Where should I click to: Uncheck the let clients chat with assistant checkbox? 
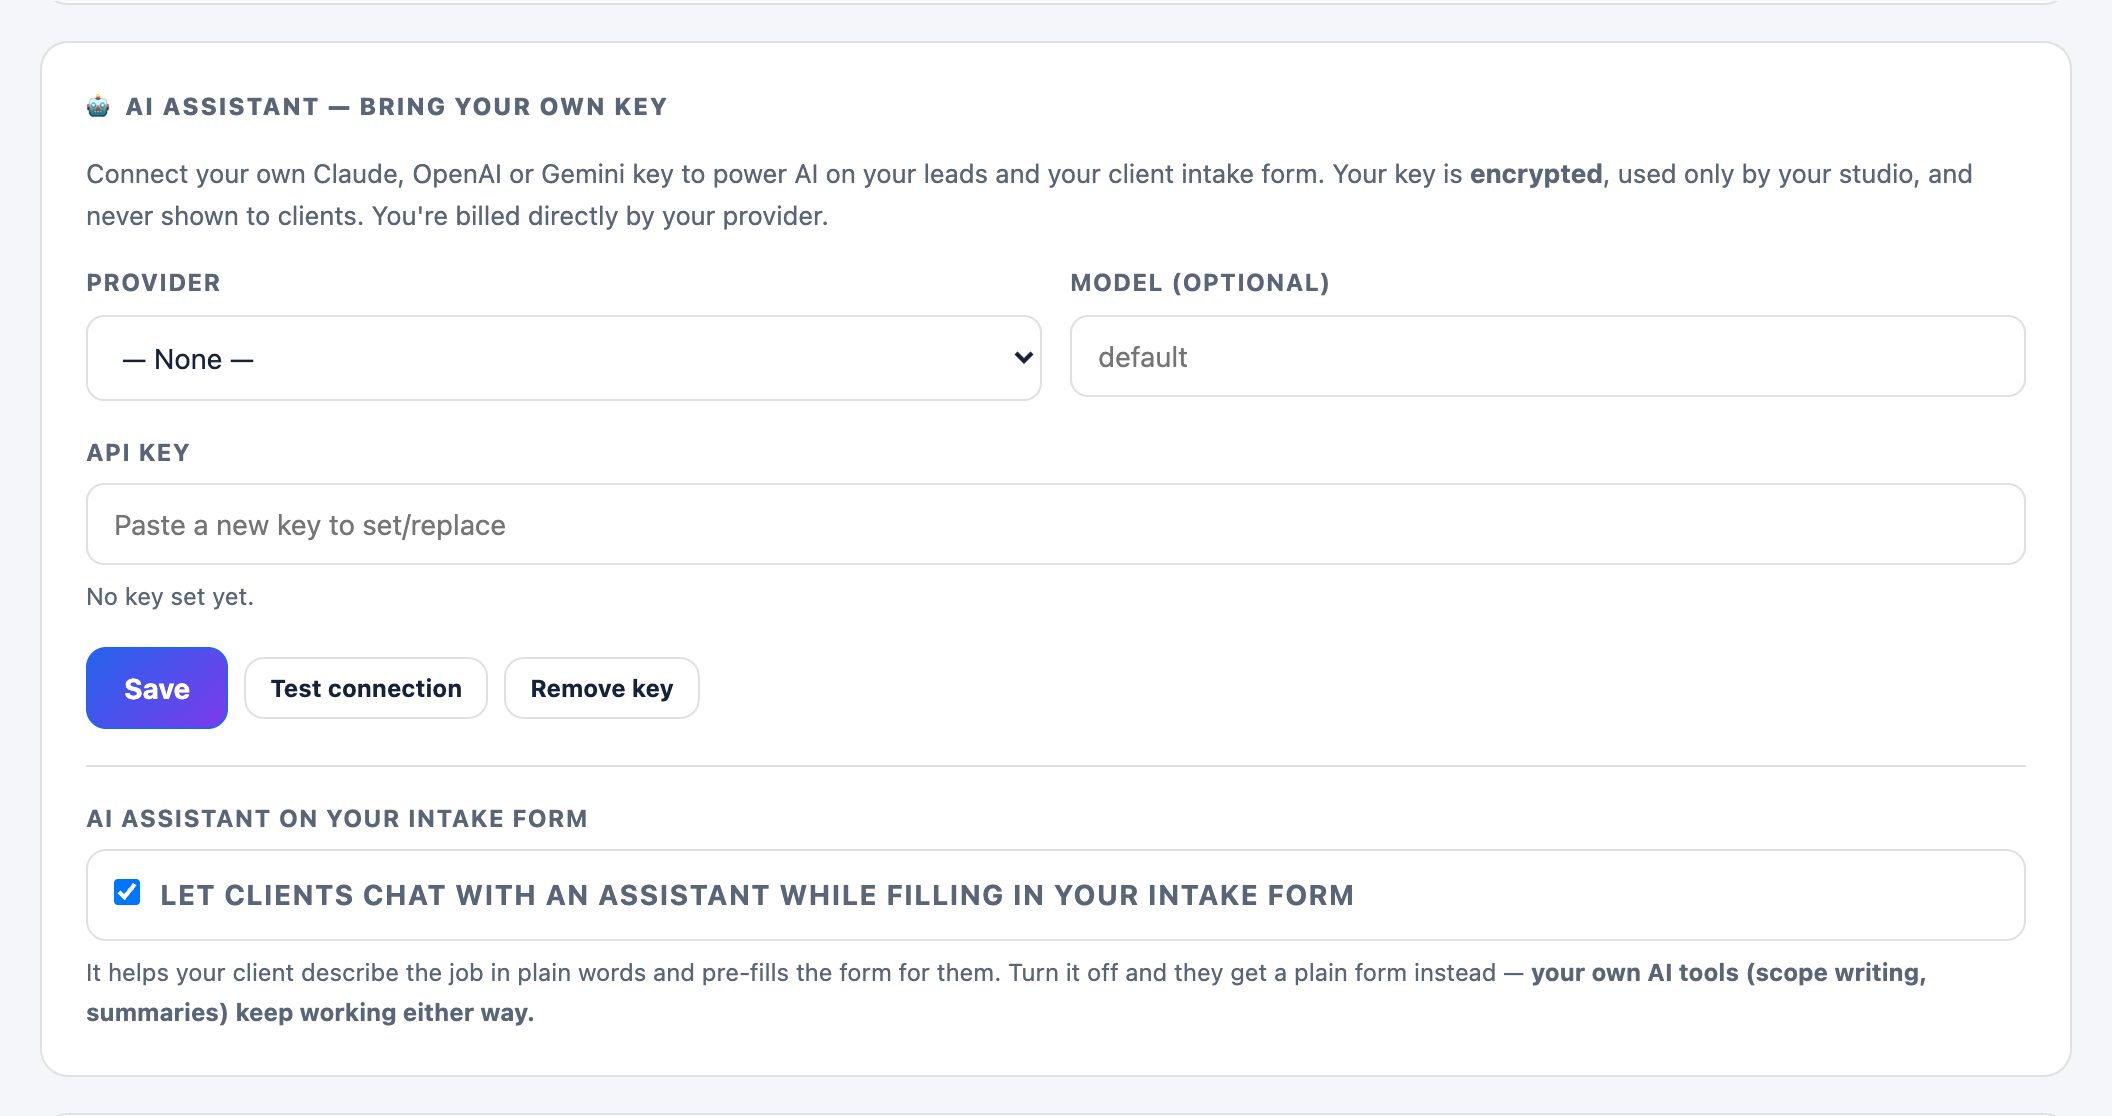click(127, 892)
